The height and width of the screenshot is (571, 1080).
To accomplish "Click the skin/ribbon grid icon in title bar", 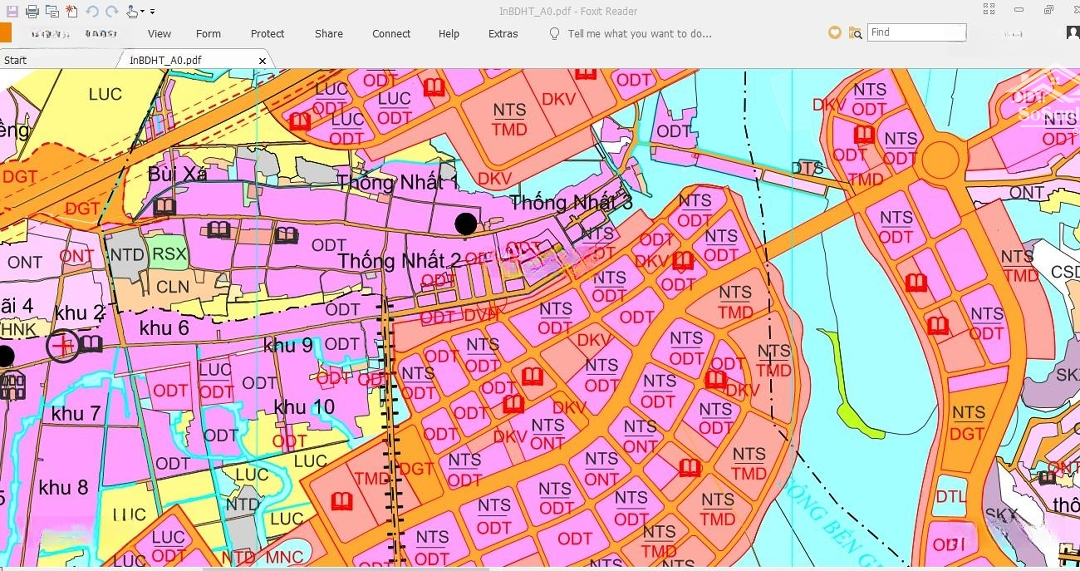I will coord(989,10).
